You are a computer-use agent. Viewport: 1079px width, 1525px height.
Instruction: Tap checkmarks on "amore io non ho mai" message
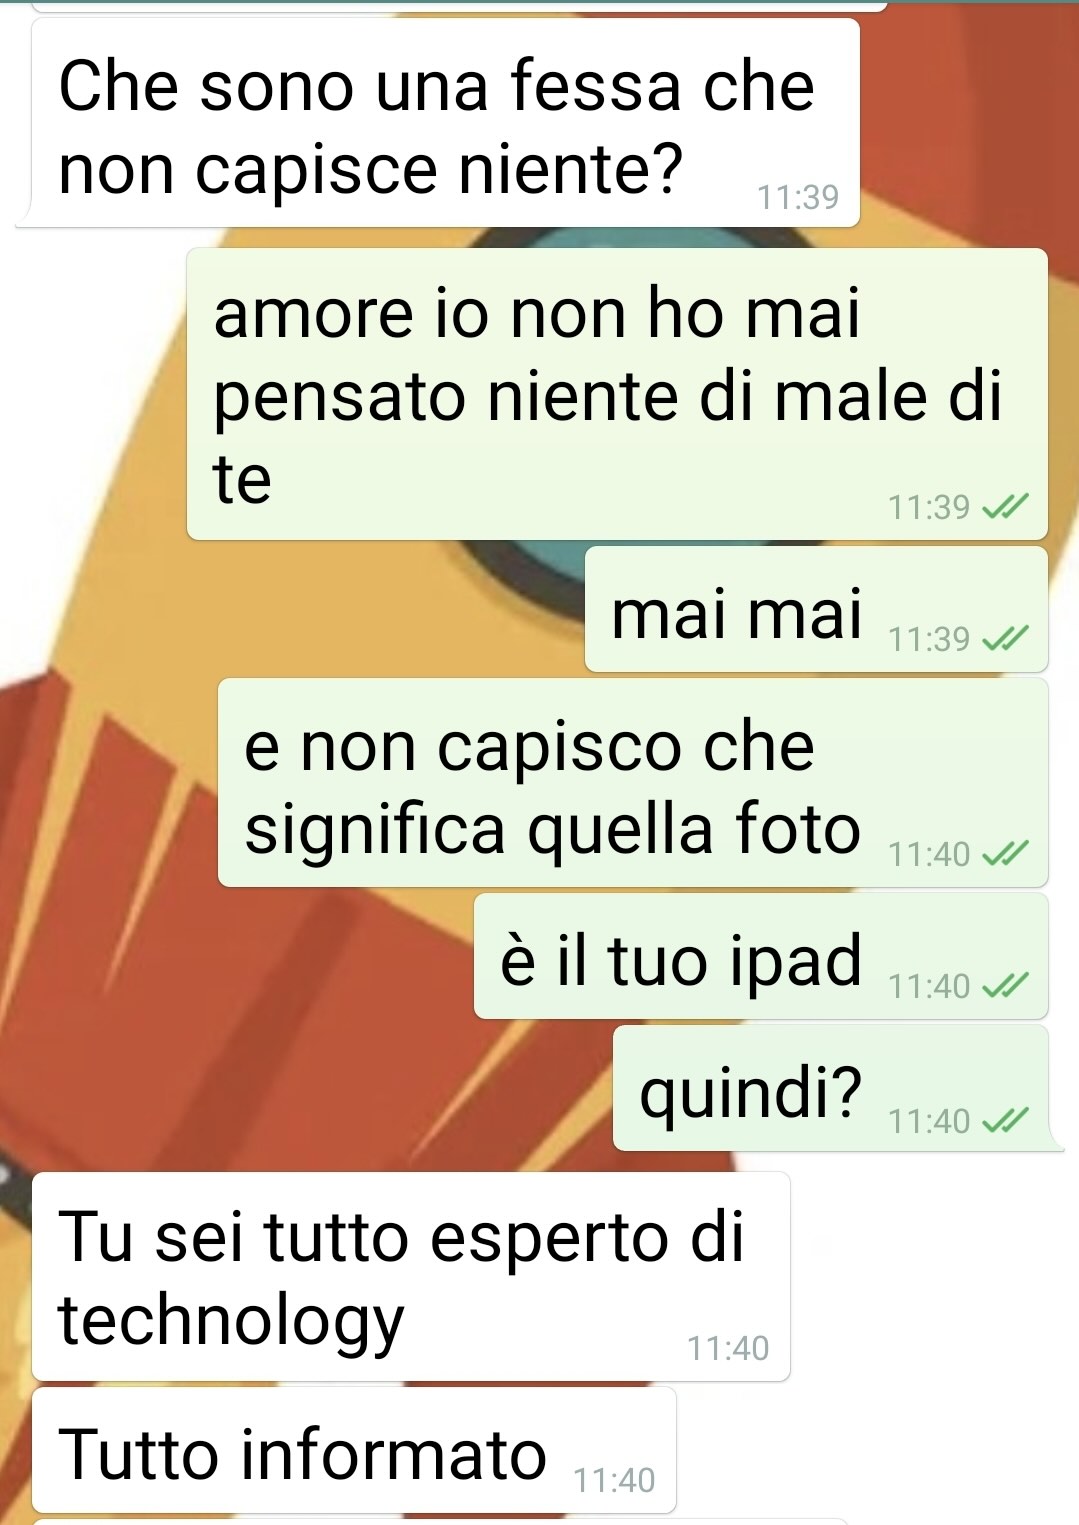[x=1005, y=507]
